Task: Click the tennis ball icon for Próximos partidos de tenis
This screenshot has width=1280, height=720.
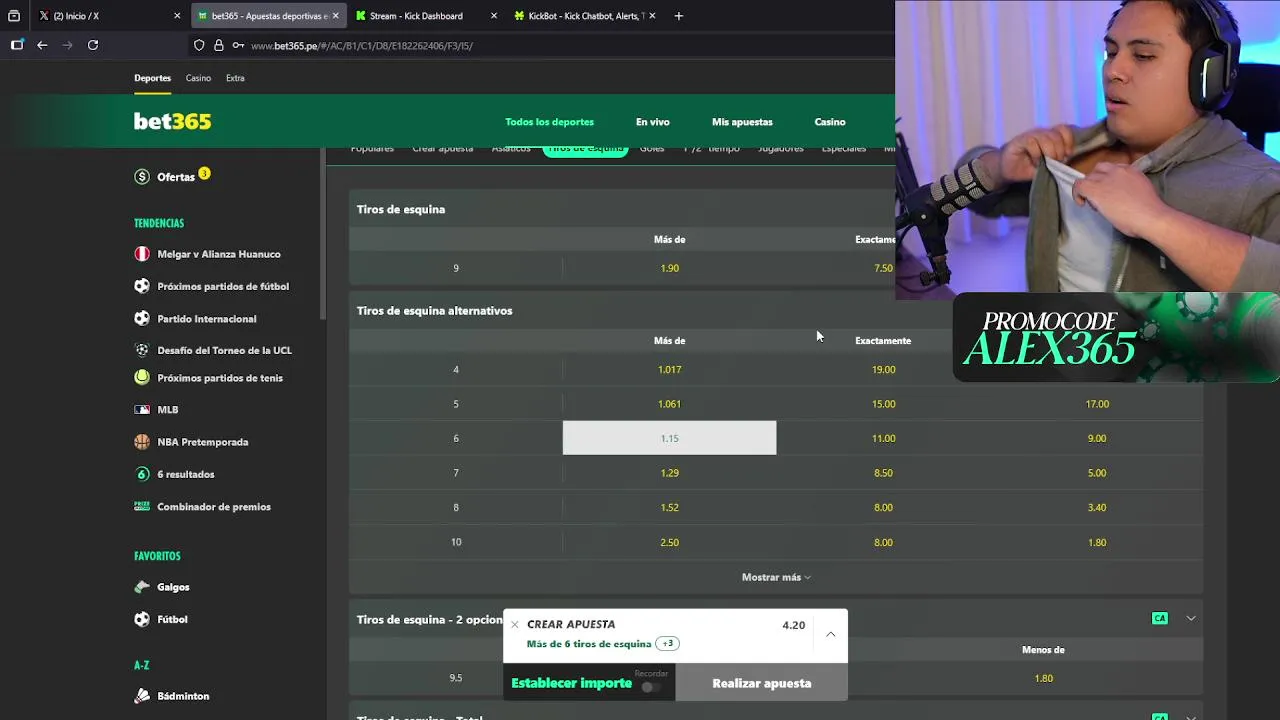Action: [x=142, y=378]
